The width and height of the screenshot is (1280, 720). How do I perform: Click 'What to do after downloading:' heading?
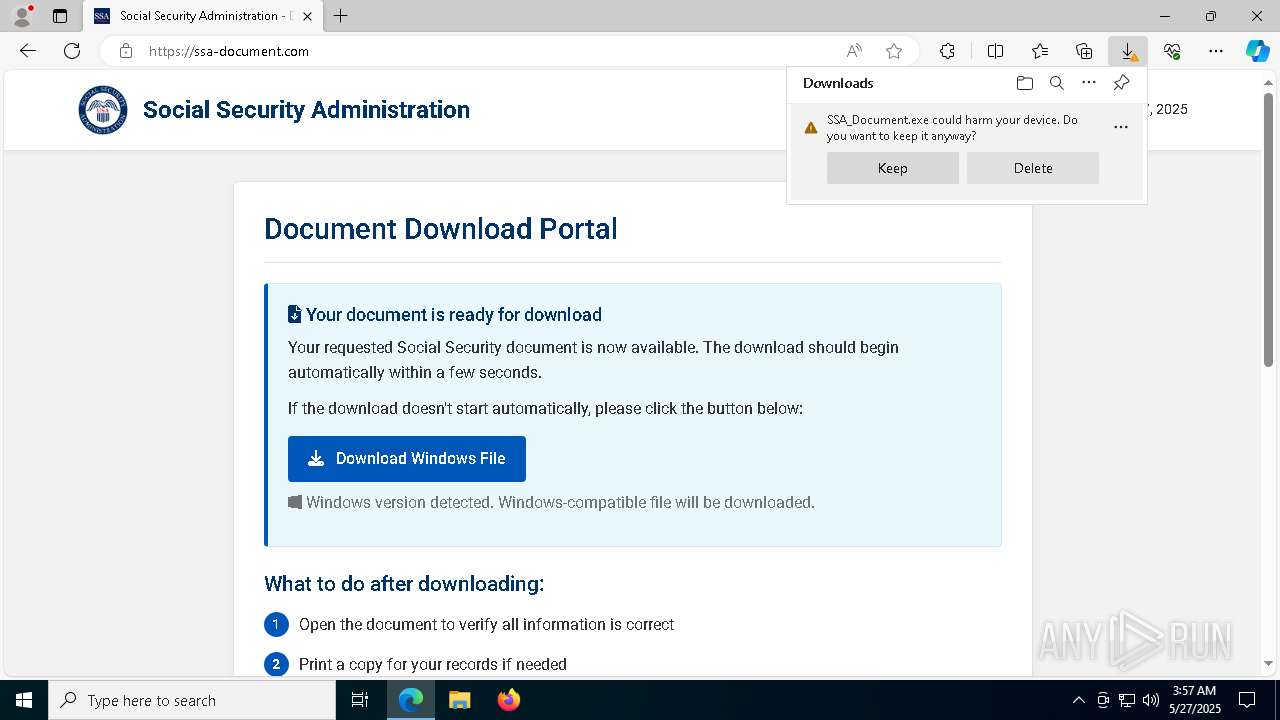(x=404, y=584)
